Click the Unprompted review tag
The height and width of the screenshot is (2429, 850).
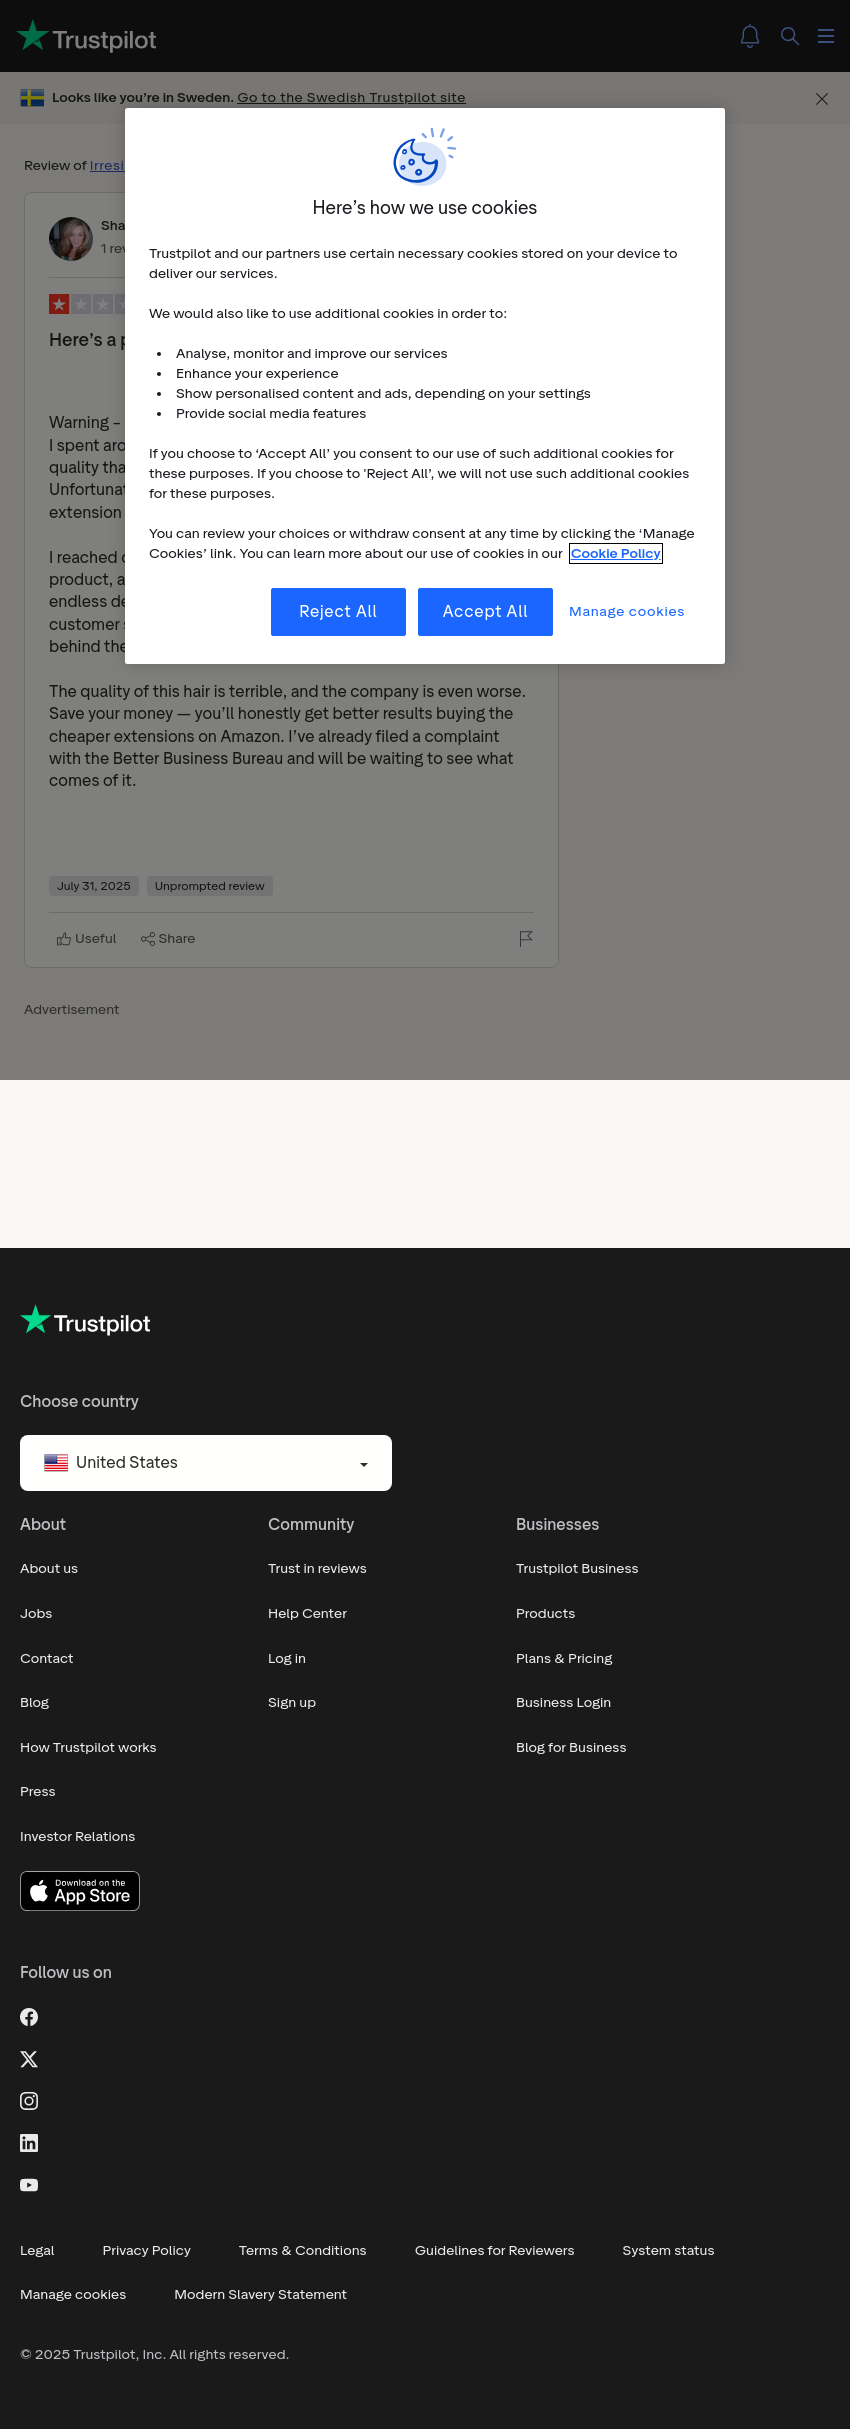click(210, 886)
